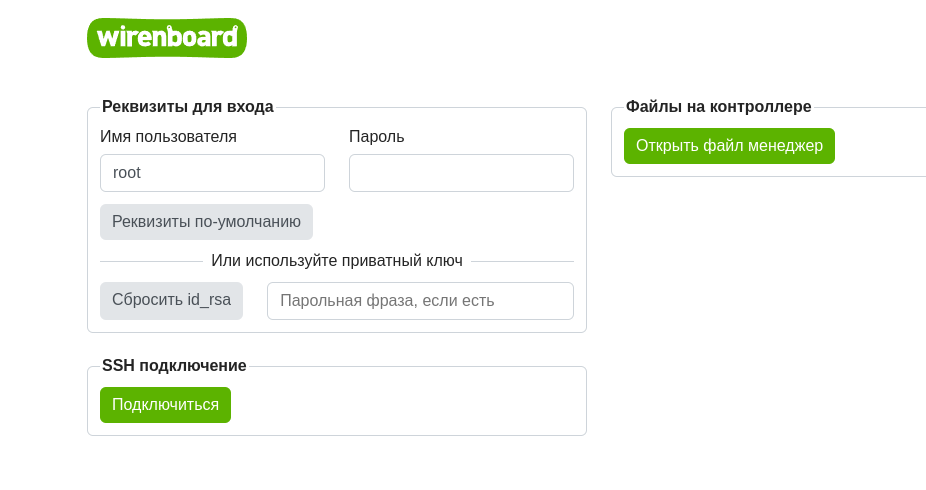Click the Wirenboard logo
The image size is (926, 490).
pos(167,38)
